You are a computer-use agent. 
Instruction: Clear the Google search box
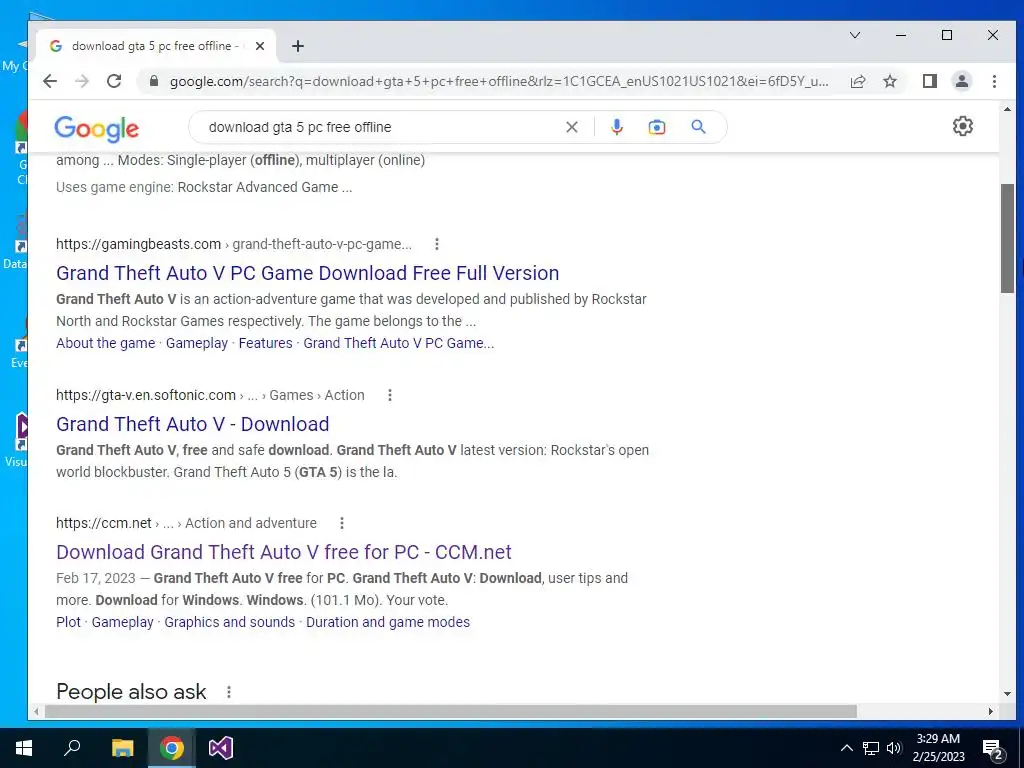571,127
